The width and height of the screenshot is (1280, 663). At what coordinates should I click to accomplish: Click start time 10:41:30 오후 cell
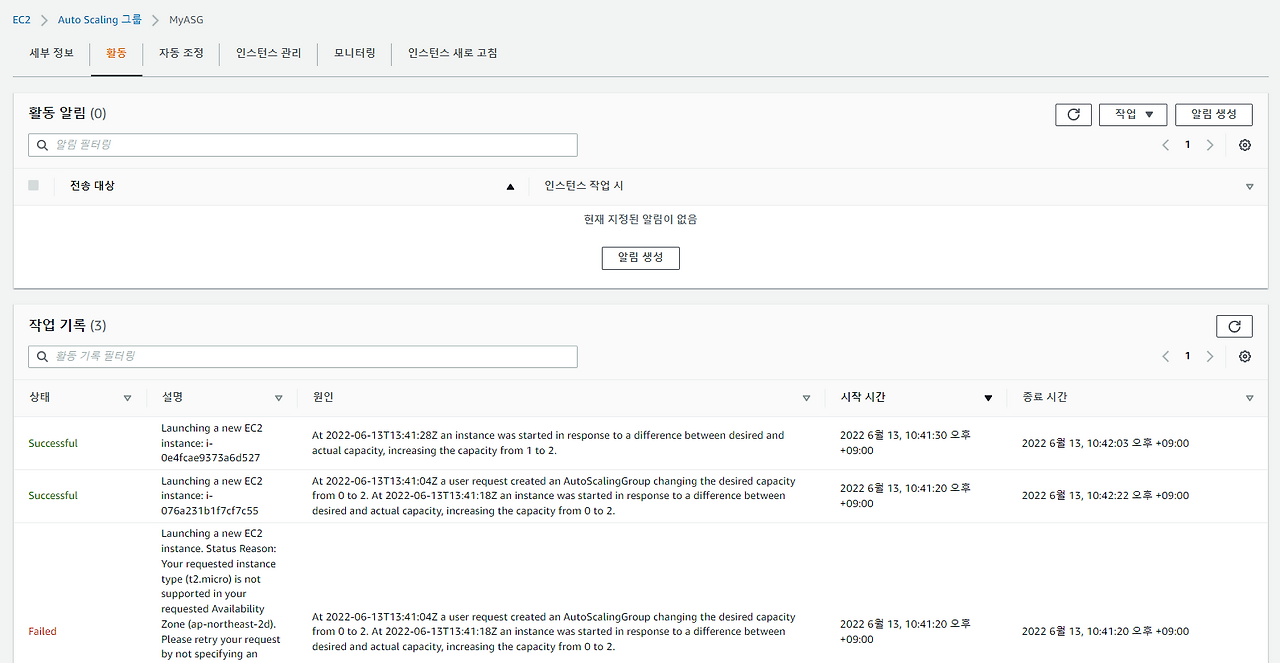(905, 442)
